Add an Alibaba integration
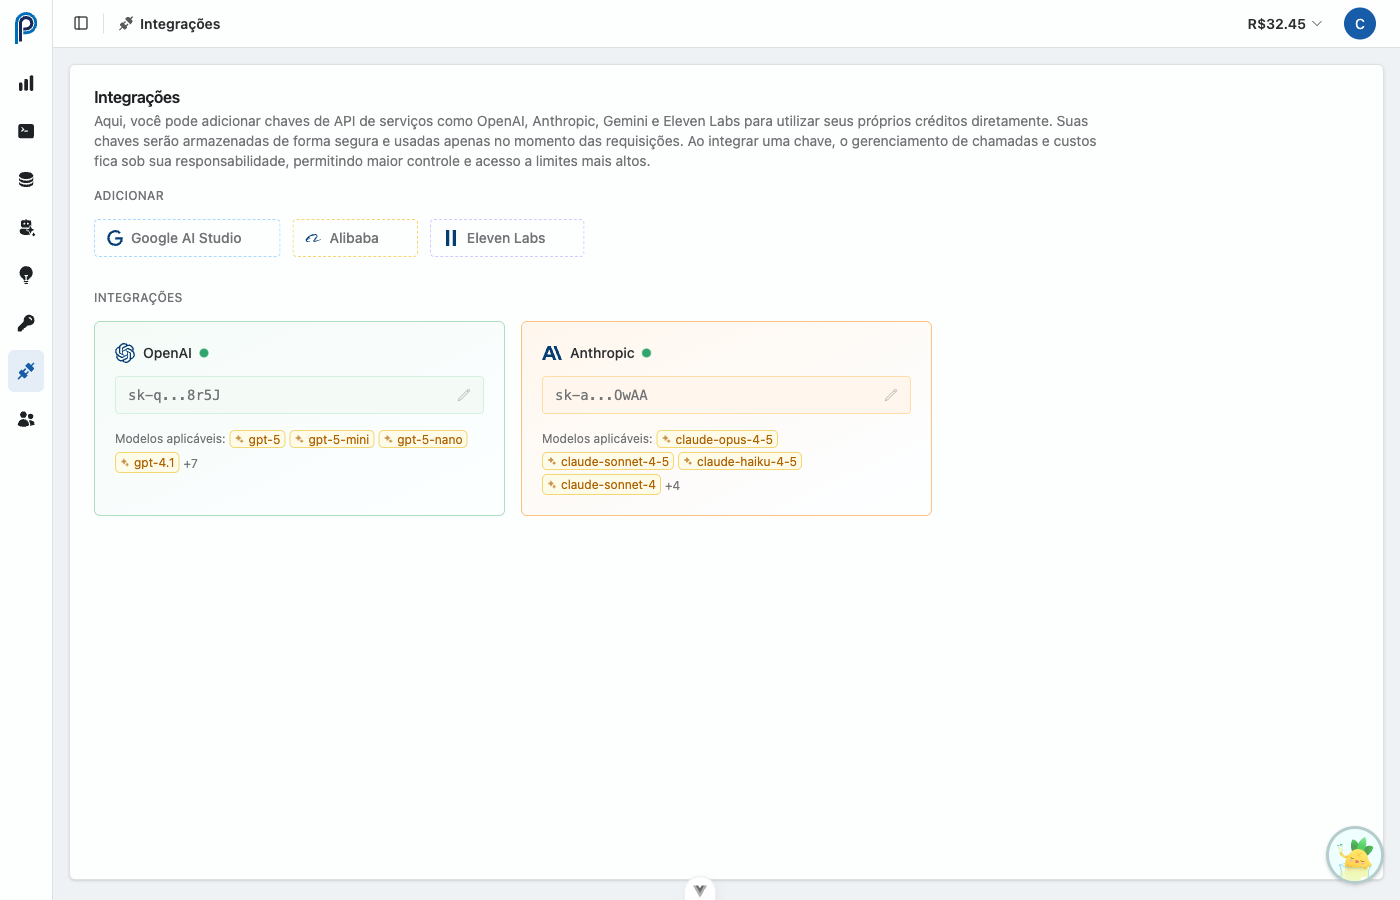Image resolution: width=1400 pixels, height=900 pixels. 355,237
